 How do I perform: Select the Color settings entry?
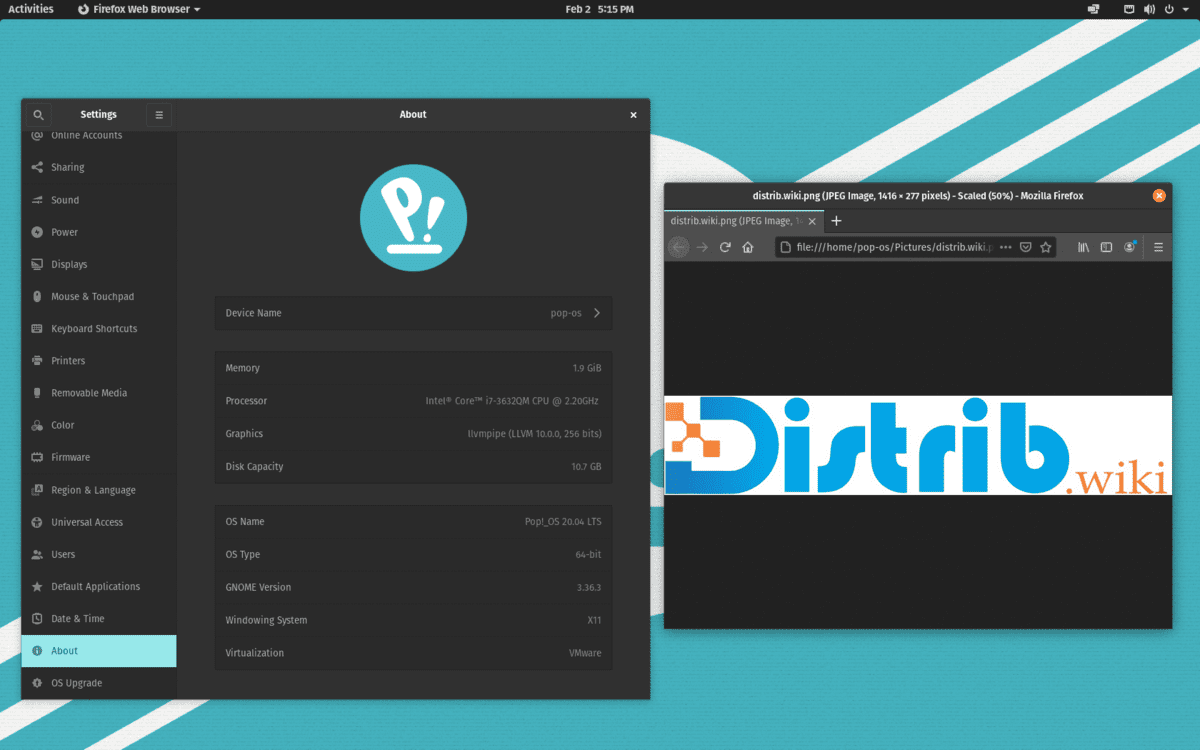point(99,425)
